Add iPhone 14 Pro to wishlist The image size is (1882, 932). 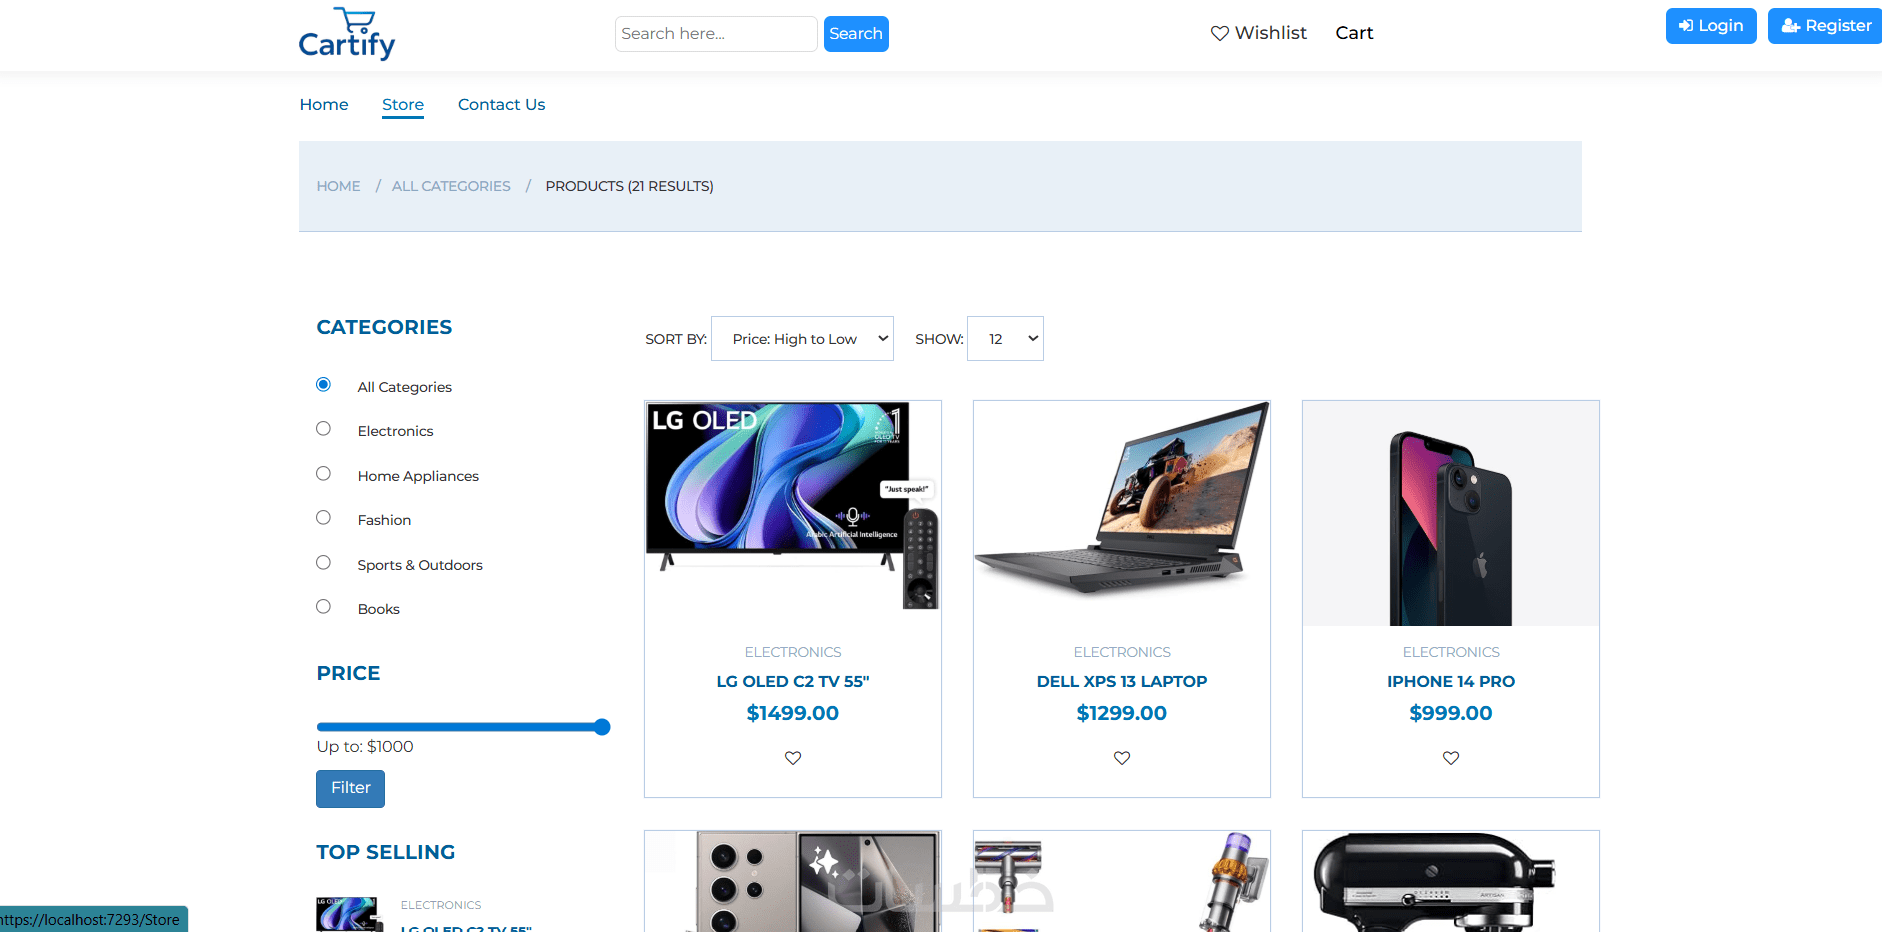click(1451, 758)
